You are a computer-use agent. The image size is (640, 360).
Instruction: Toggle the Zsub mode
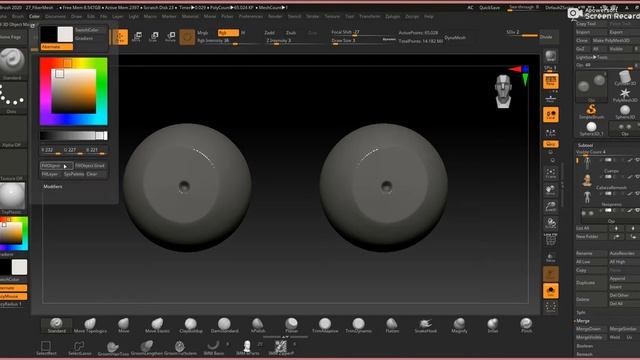[291, 33]
